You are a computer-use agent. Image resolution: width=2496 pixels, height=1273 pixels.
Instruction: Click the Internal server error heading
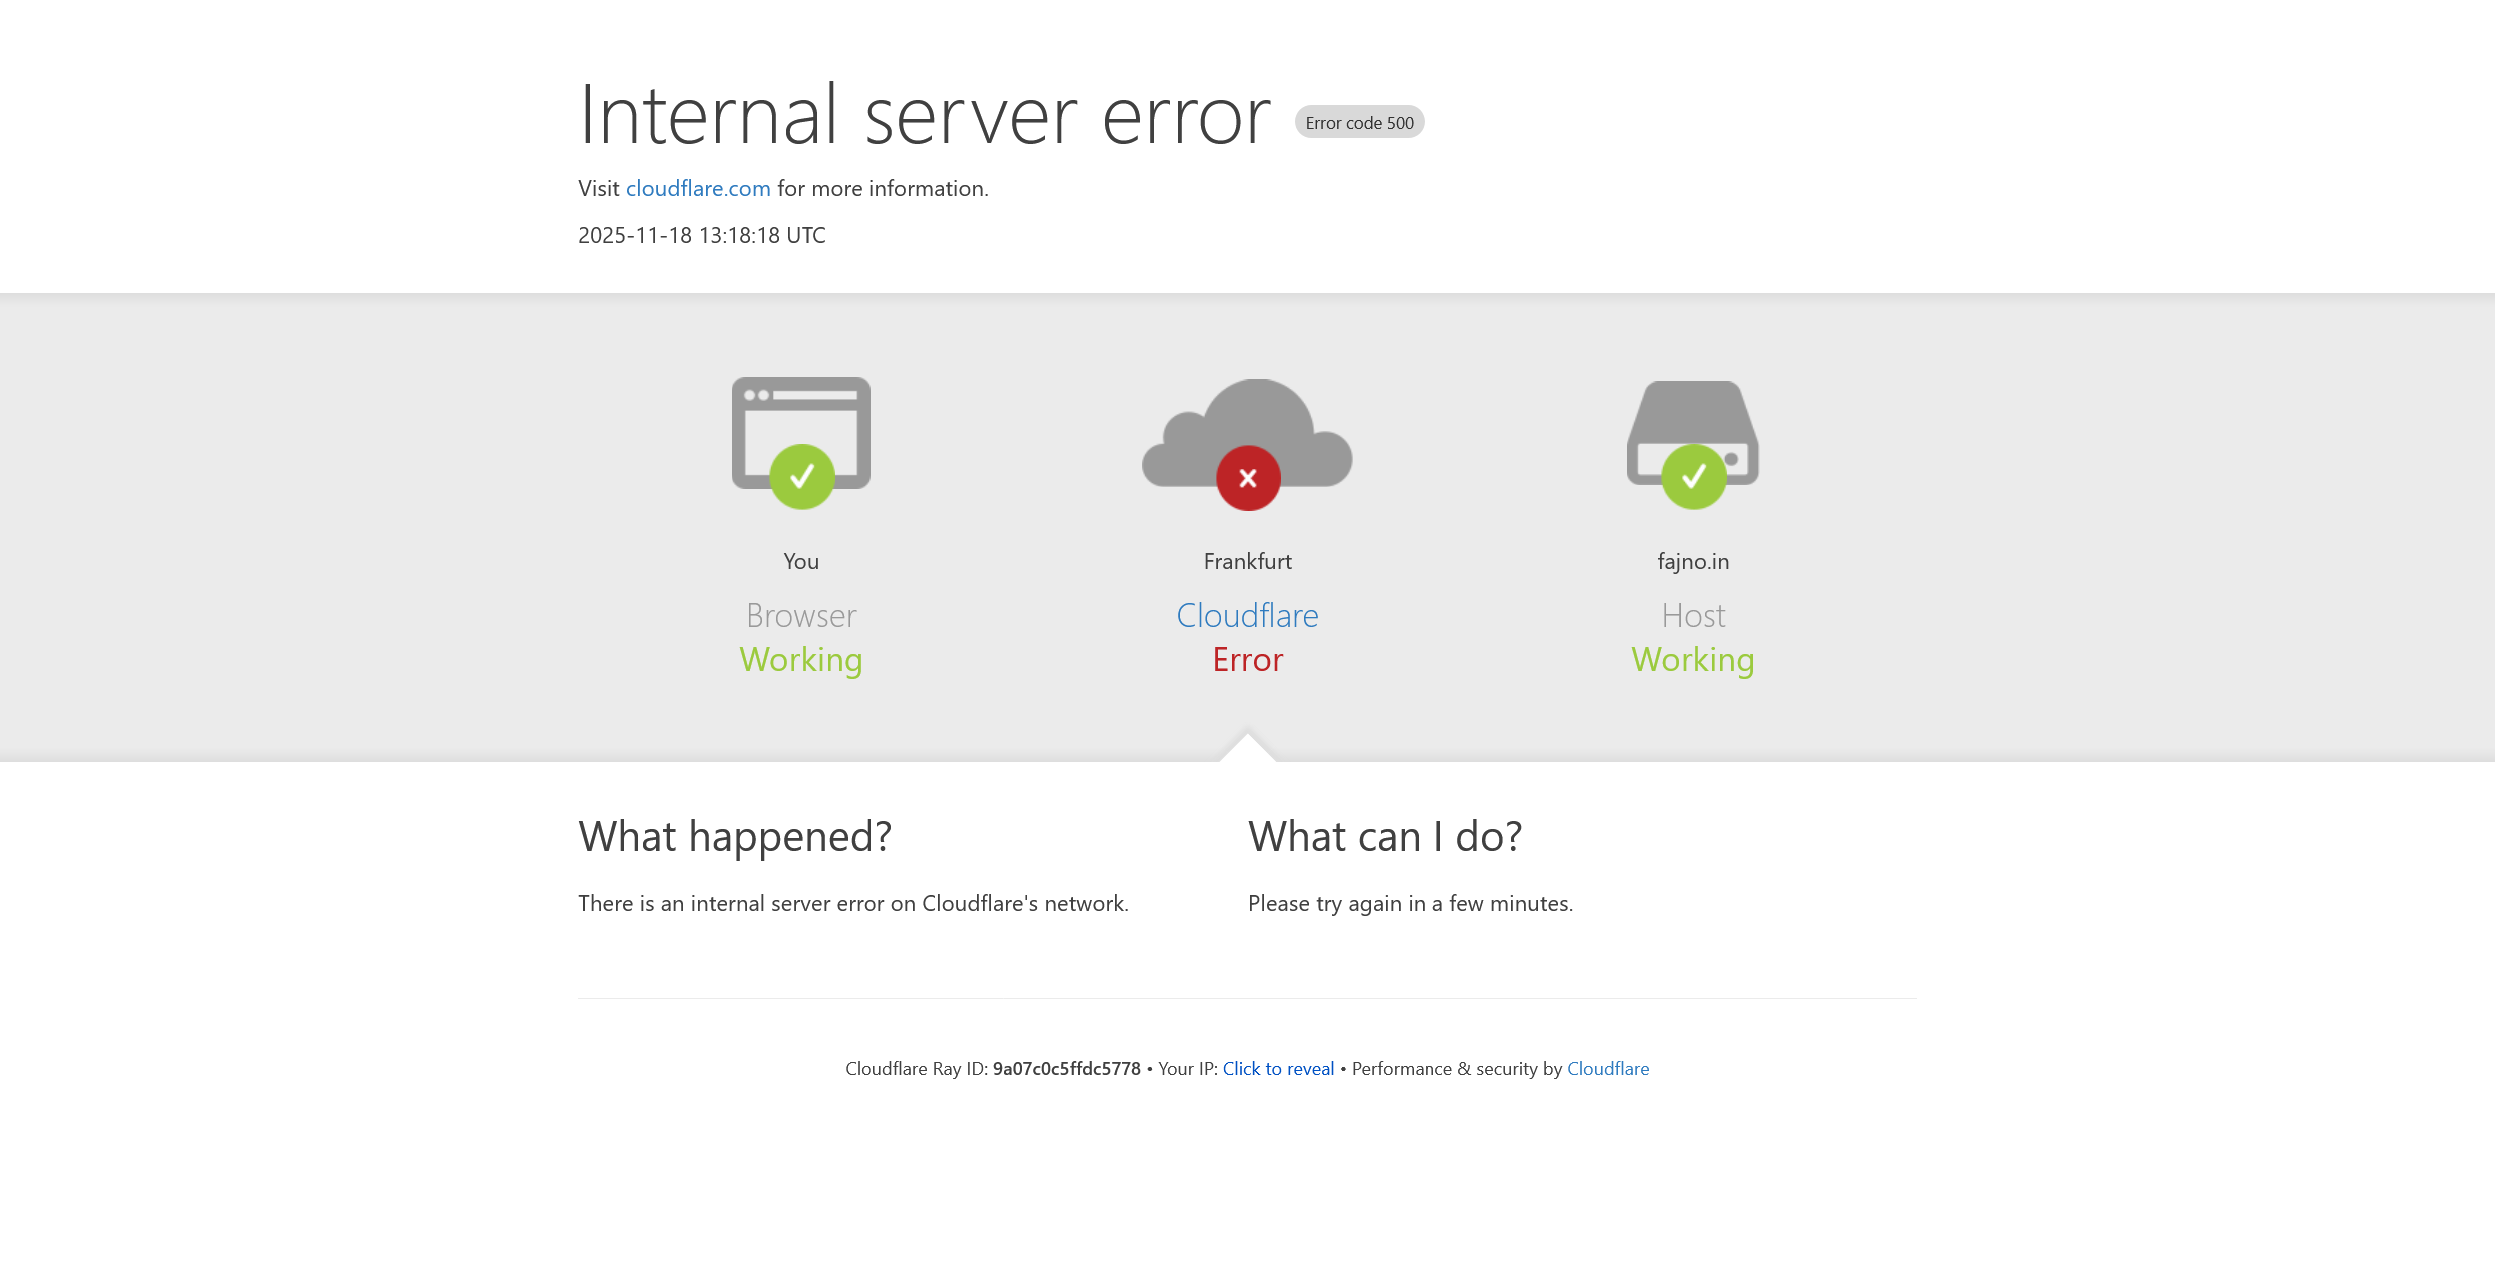click(x=924, y=116)
